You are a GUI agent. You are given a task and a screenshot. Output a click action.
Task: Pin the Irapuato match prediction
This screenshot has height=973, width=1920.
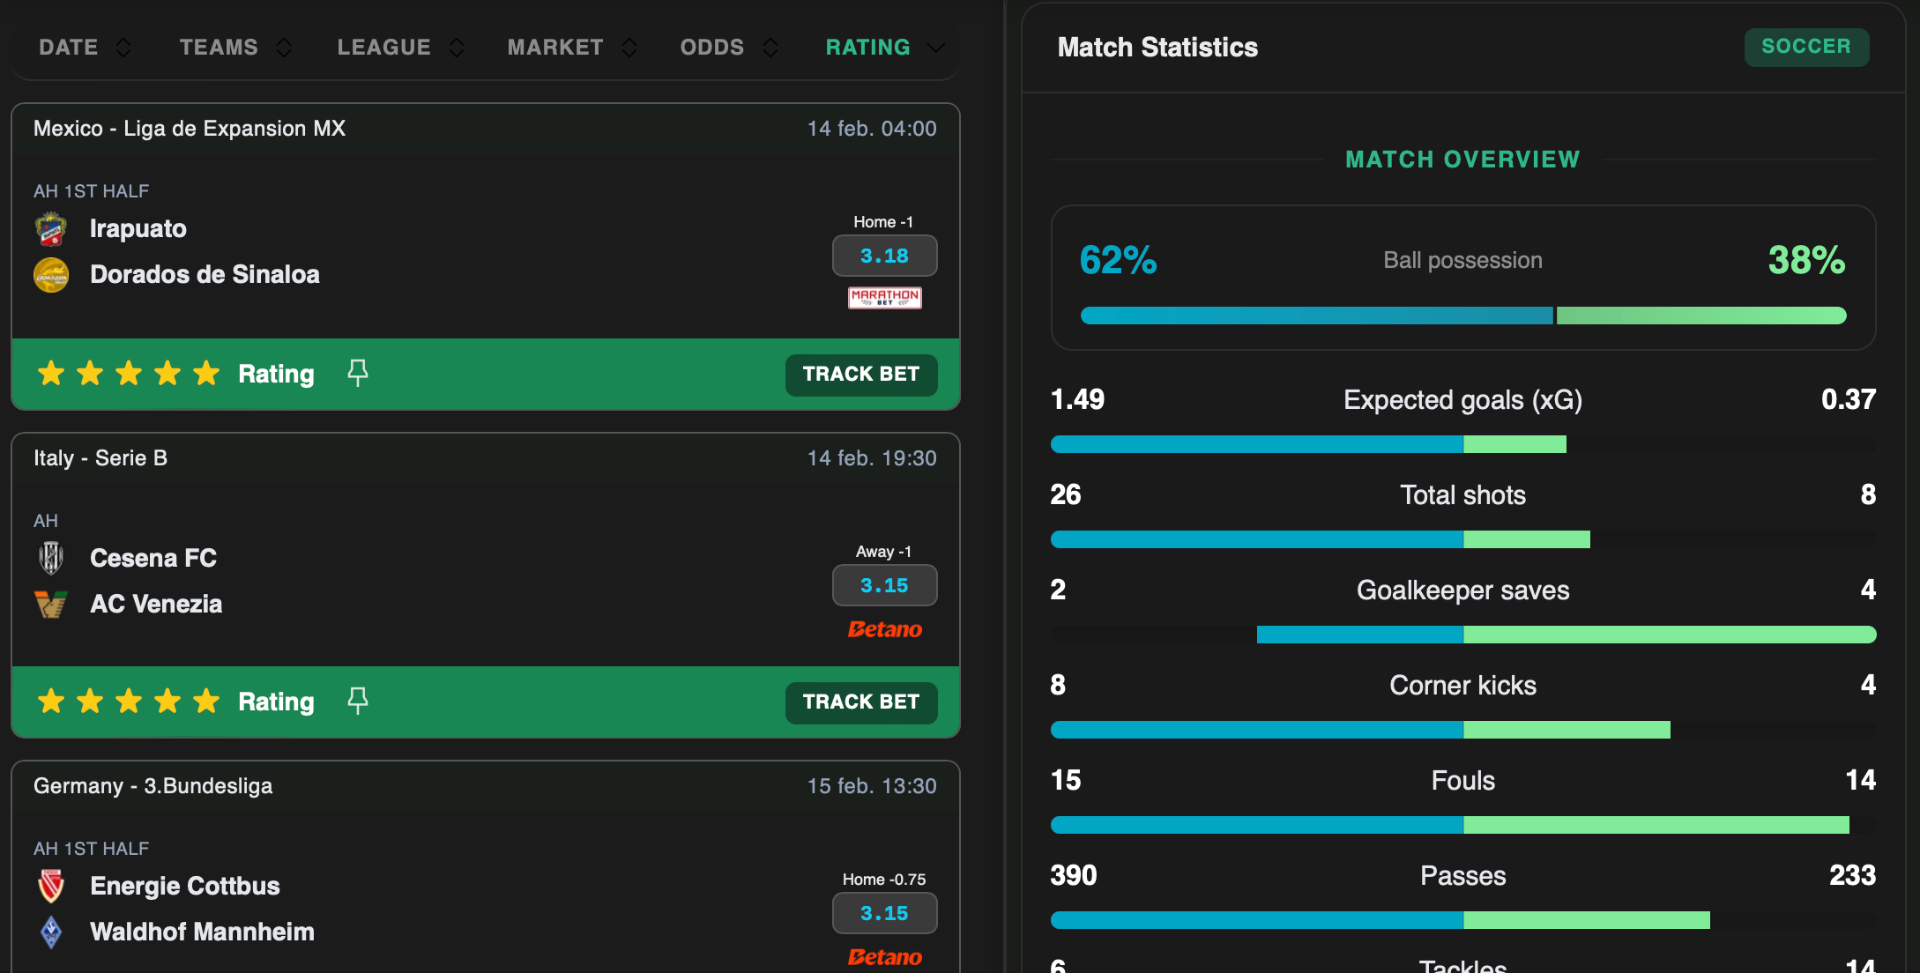point(357,372)
